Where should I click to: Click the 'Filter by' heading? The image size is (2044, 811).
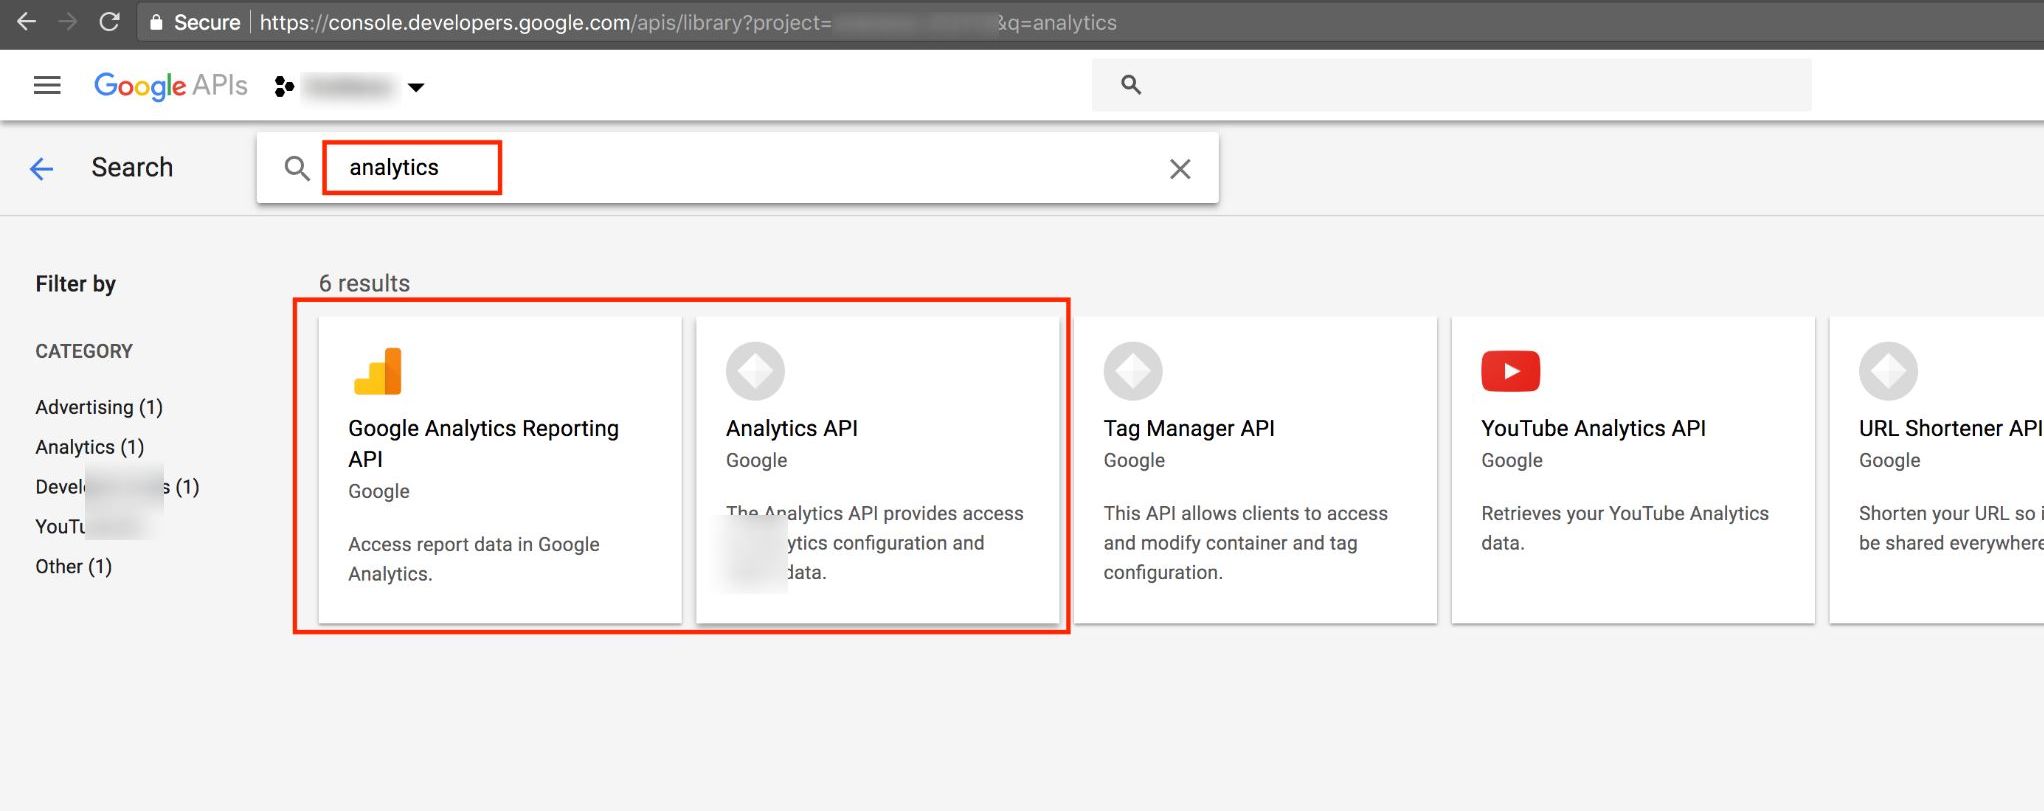[x=76, y=284]
